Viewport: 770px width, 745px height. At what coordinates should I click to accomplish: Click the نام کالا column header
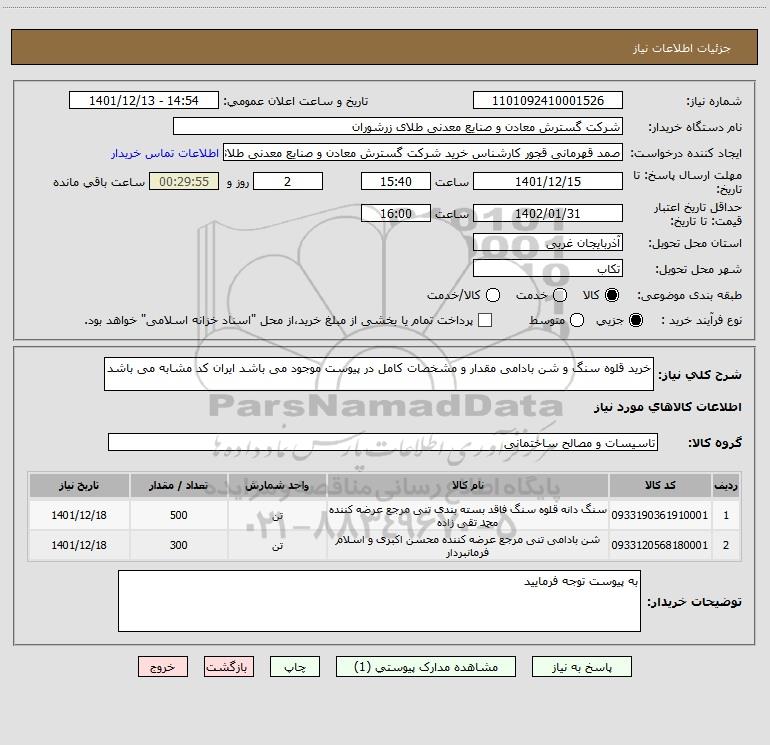point(468,485)
